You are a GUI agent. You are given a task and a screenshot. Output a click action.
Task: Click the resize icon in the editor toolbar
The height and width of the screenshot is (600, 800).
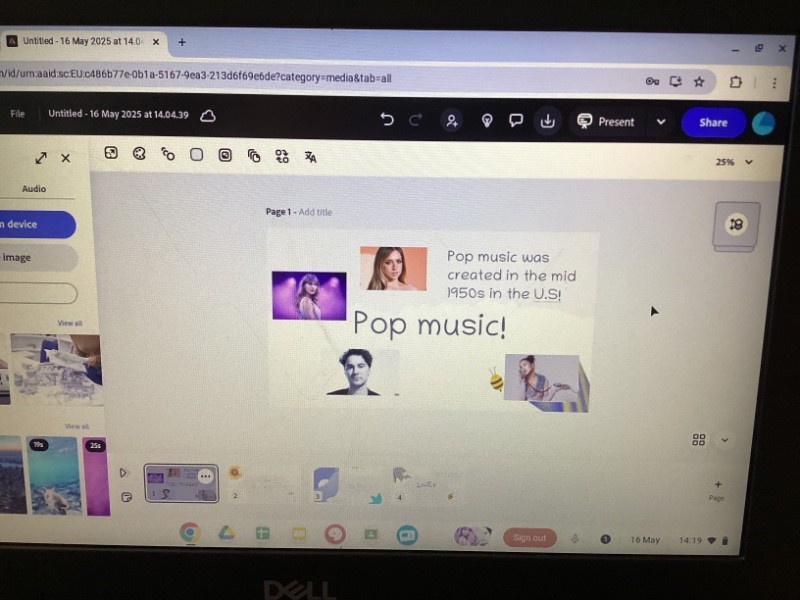tap(111, 153)
